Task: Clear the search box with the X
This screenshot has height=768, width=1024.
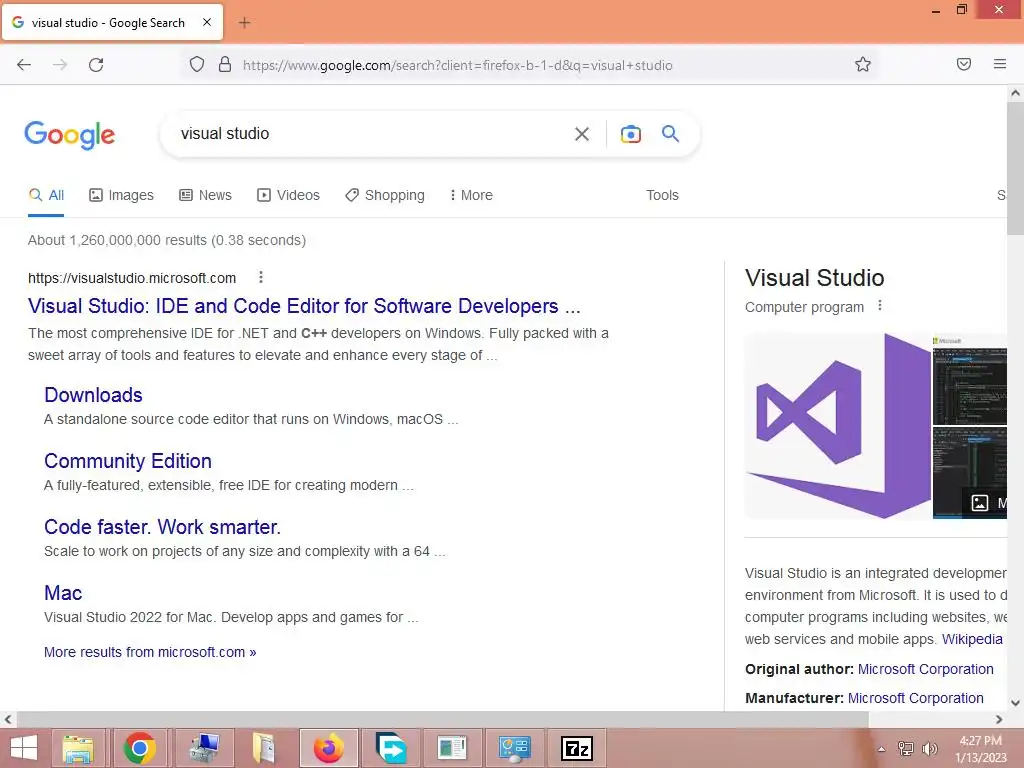Action: 582,134
